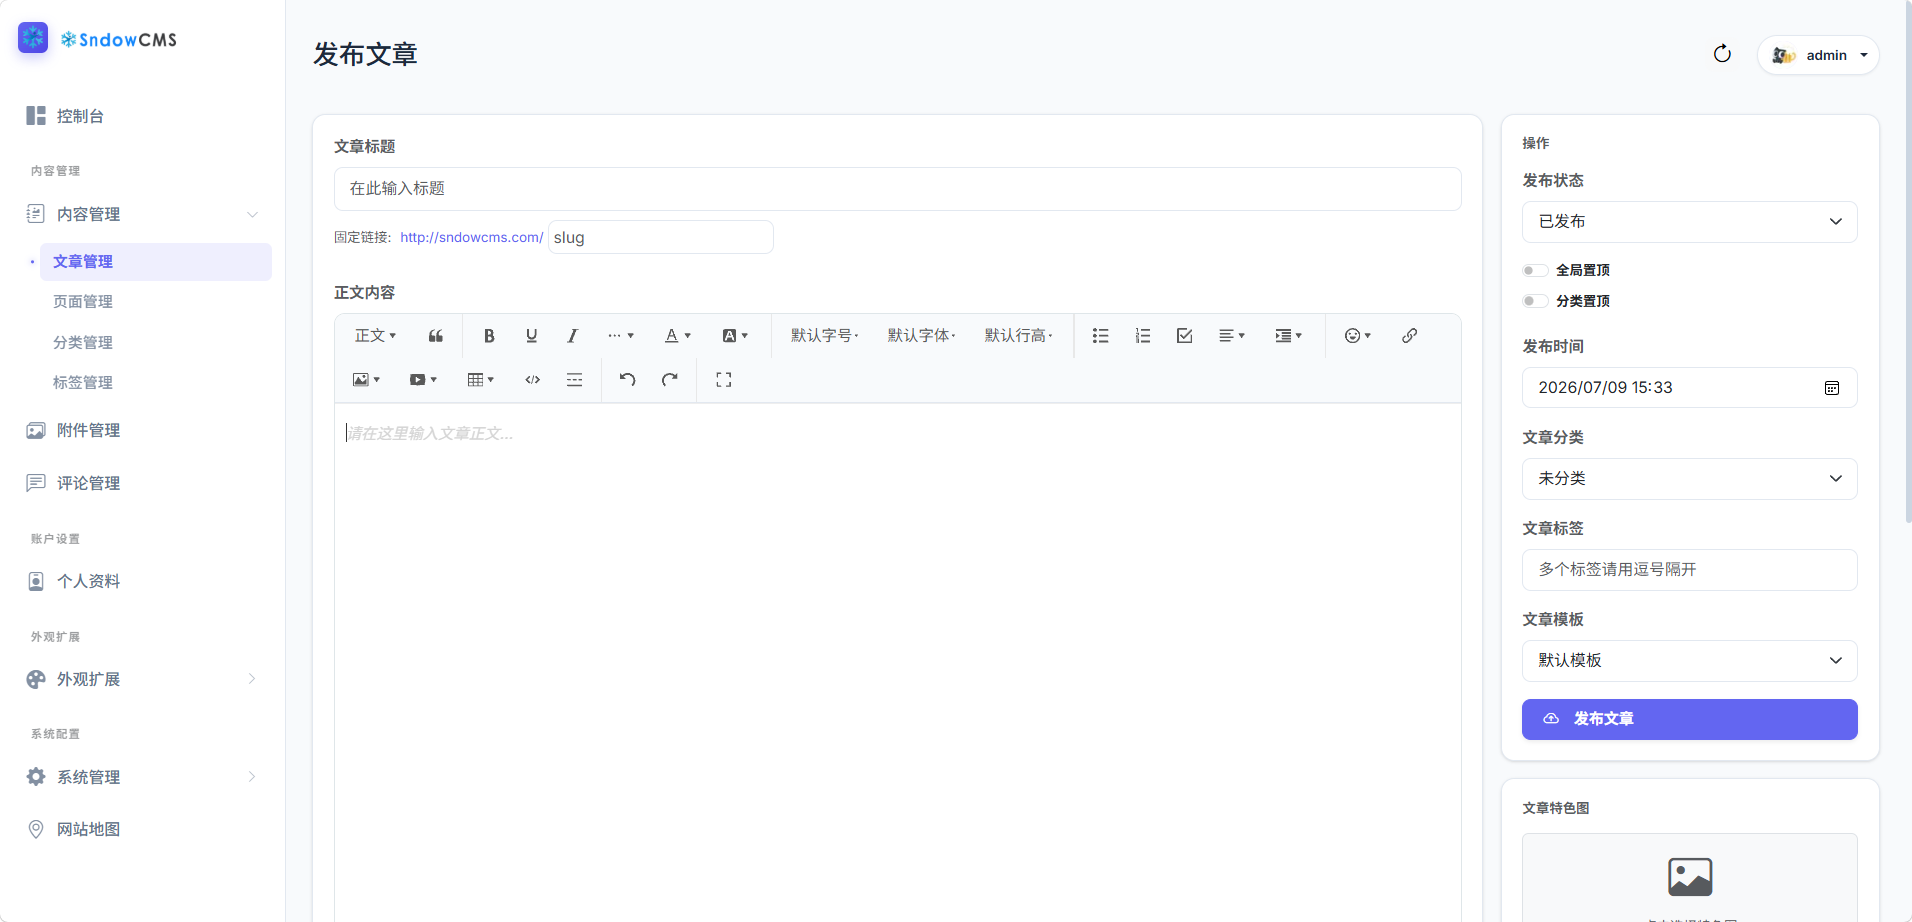Insert a to-do checklist icon
This screenshot has height=922, width=1912.
[1185, 336]
